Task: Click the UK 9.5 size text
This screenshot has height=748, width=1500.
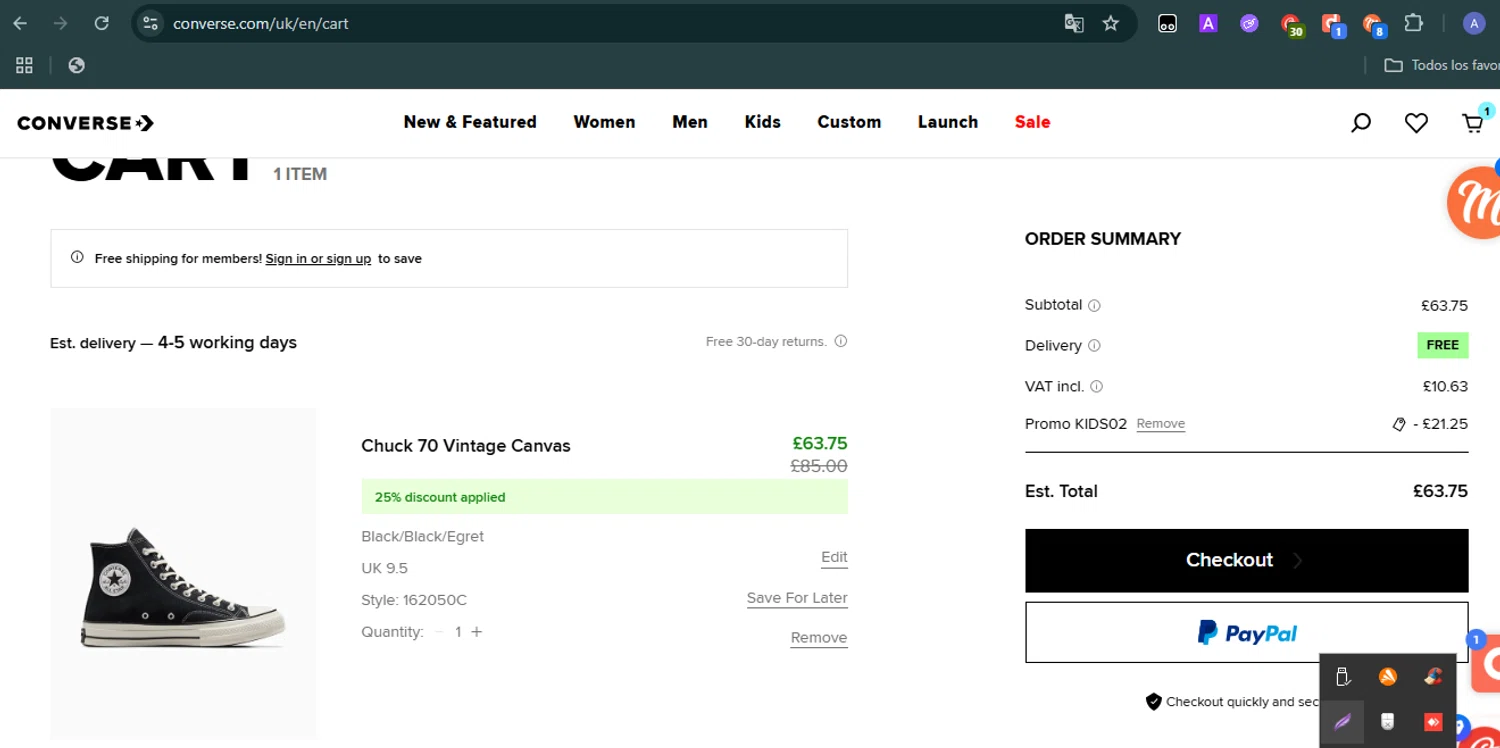Action: [385, 568]
